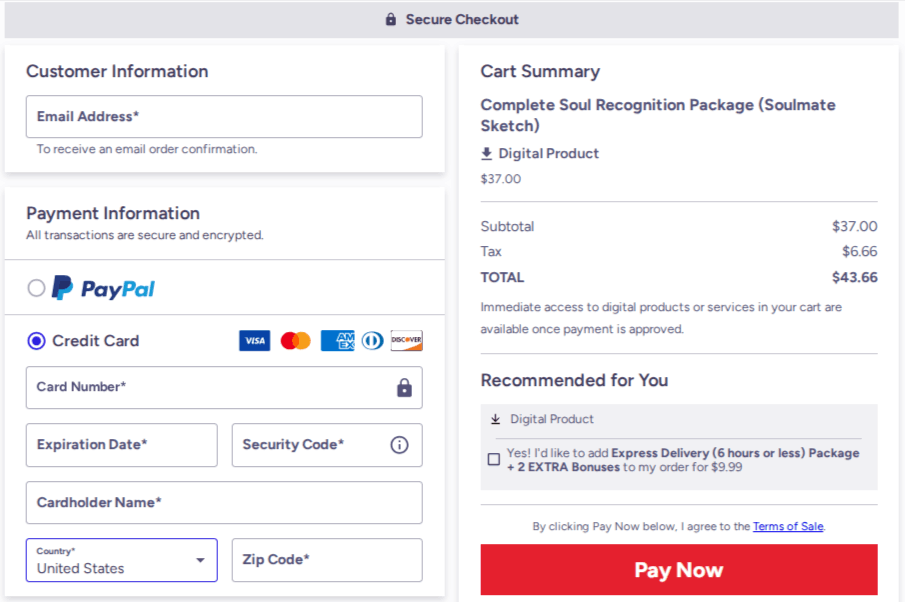Click the Diners Club logo
Viewport: 905px width, 602px height.
pyautogui.click(x=372, y=341)
